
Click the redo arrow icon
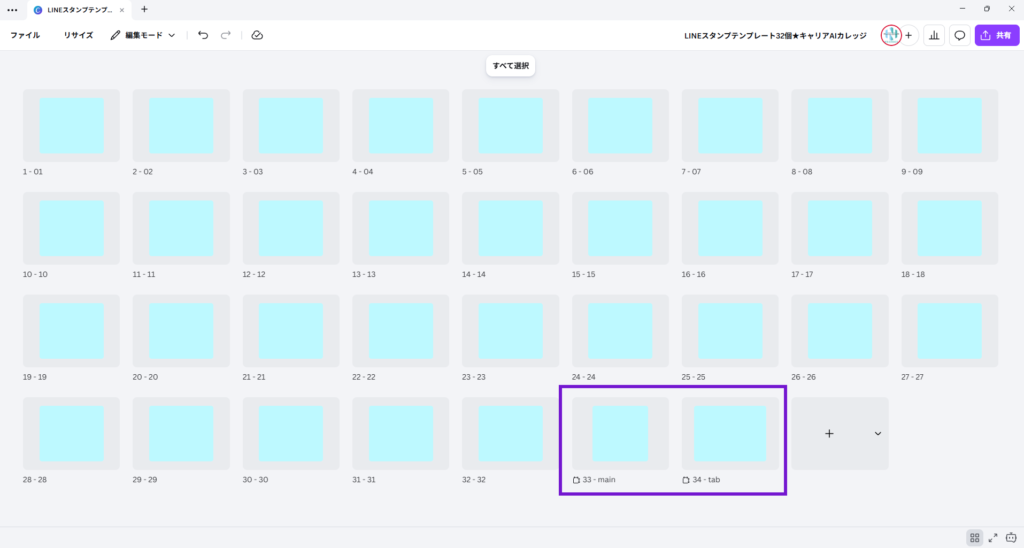226,35
